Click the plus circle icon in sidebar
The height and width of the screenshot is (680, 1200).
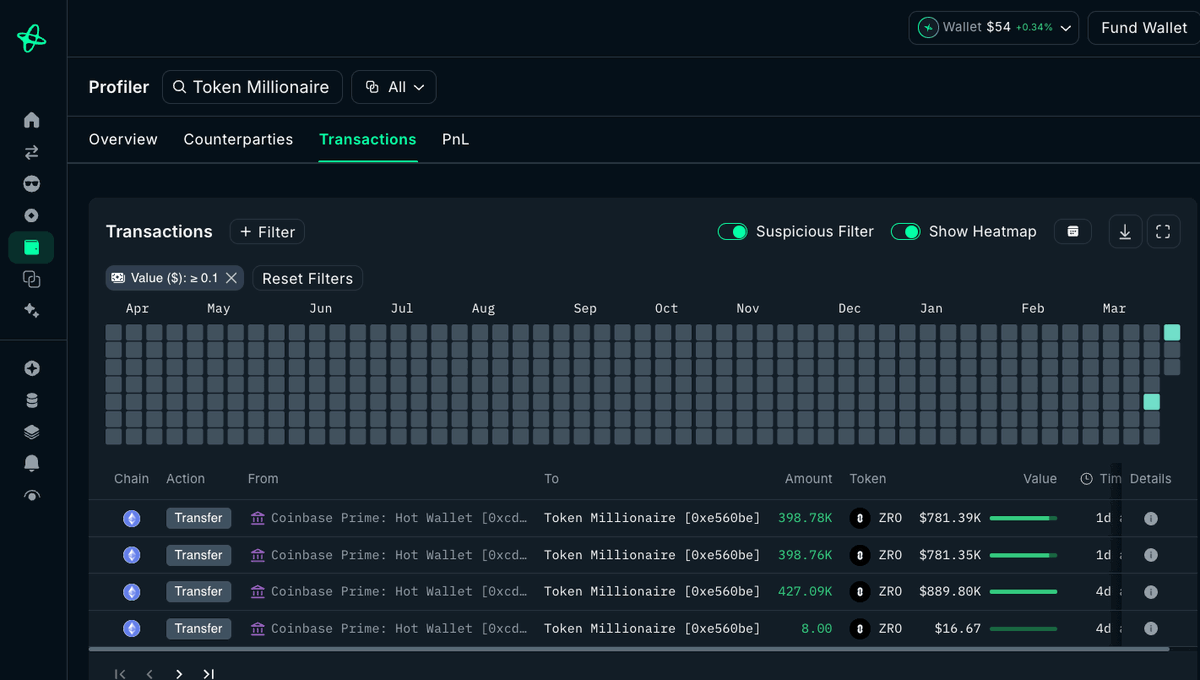coord(31,368)
